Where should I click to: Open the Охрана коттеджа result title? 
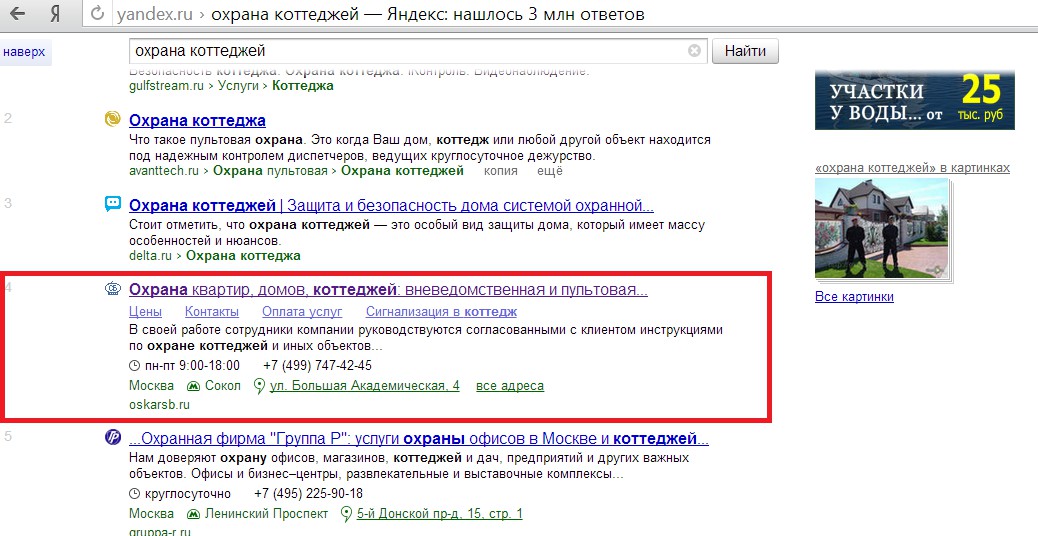[197, 120]
